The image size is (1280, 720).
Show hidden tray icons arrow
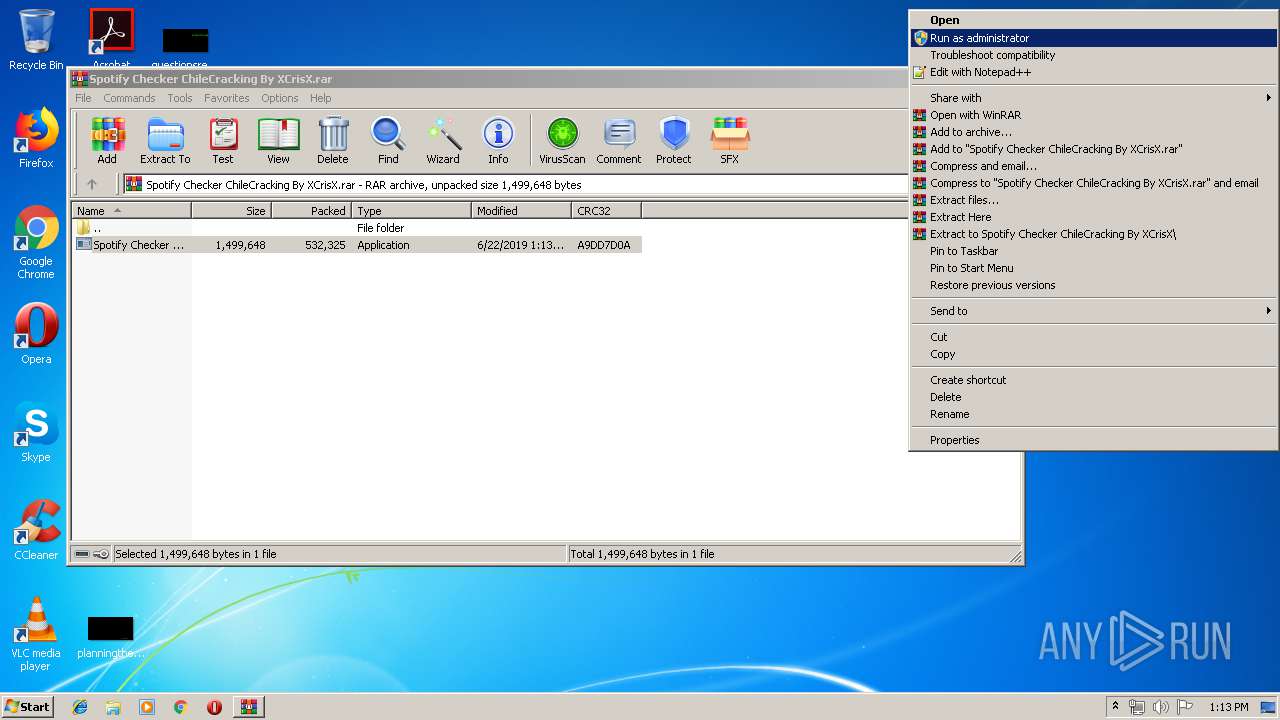[1115, 707]
